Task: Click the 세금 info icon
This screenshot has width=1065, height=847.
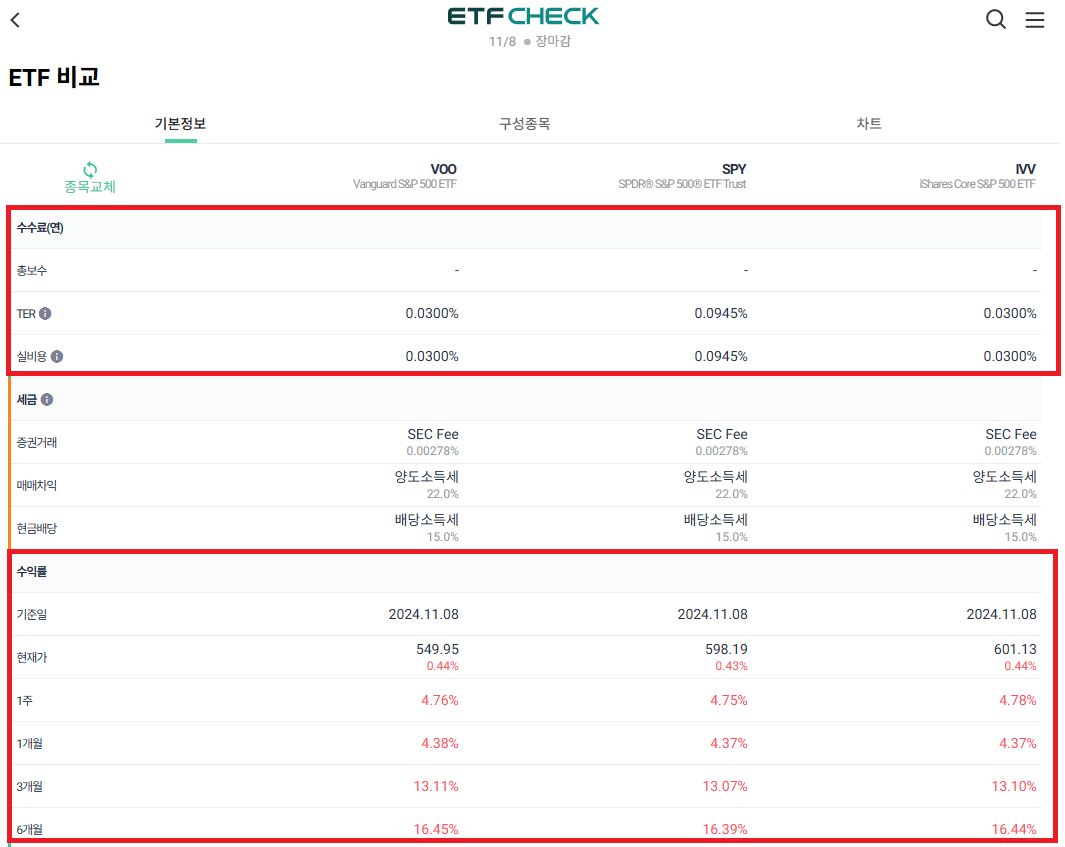Action: [x=47, y=399]
